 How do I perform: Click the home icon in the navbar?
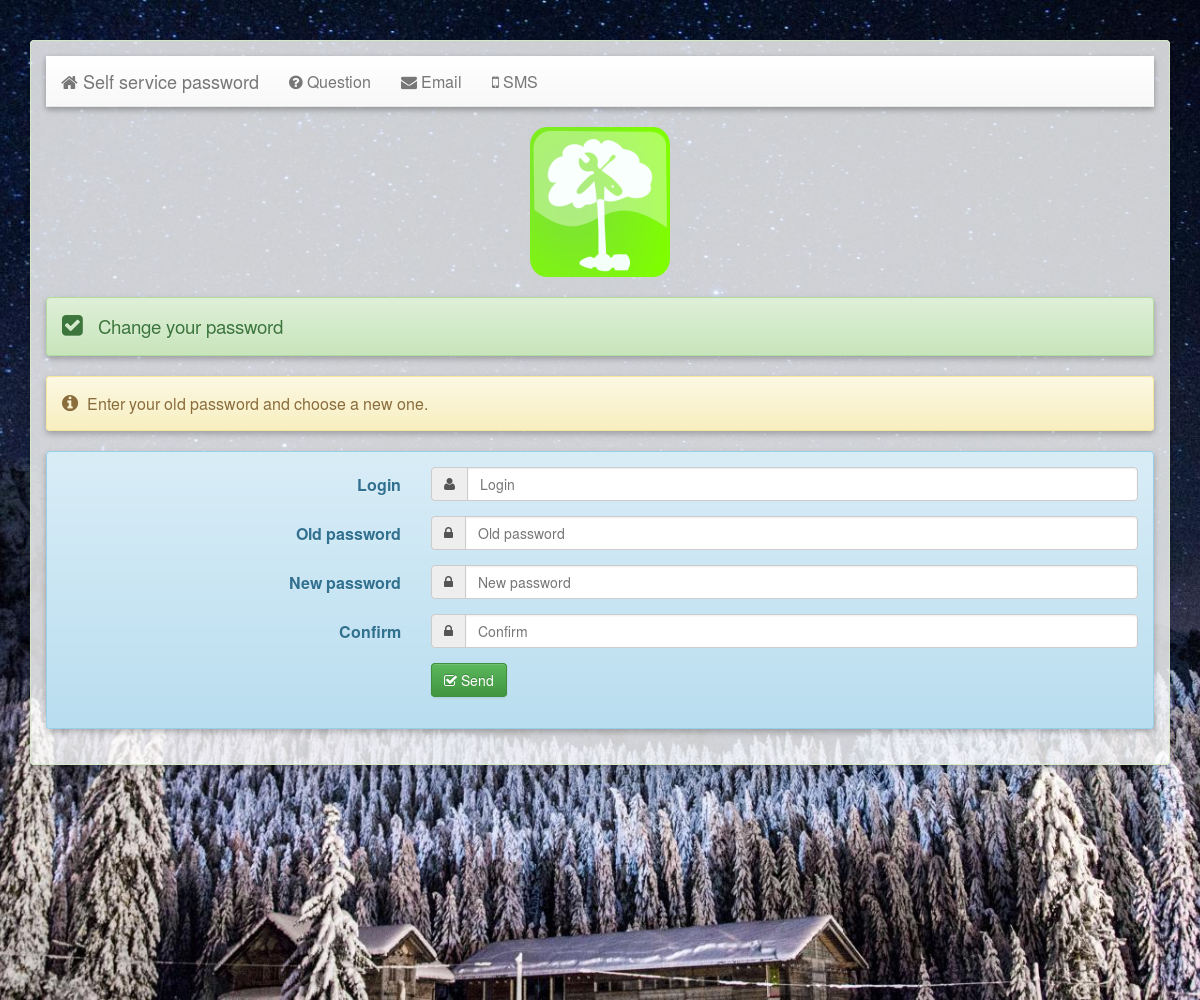[69, 83]
